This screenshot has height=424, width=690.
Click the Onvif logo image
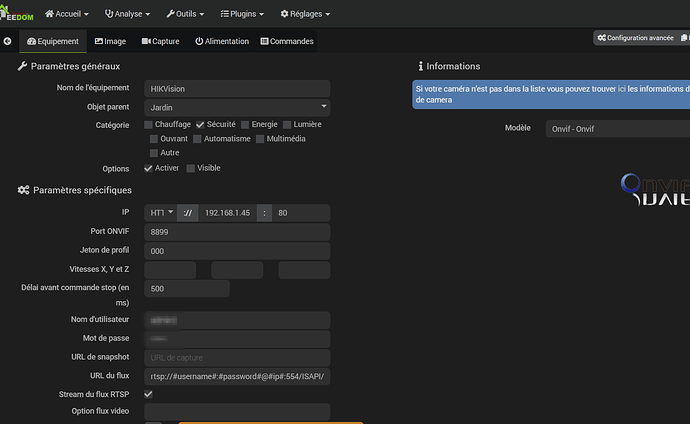[x=655, y=190]
